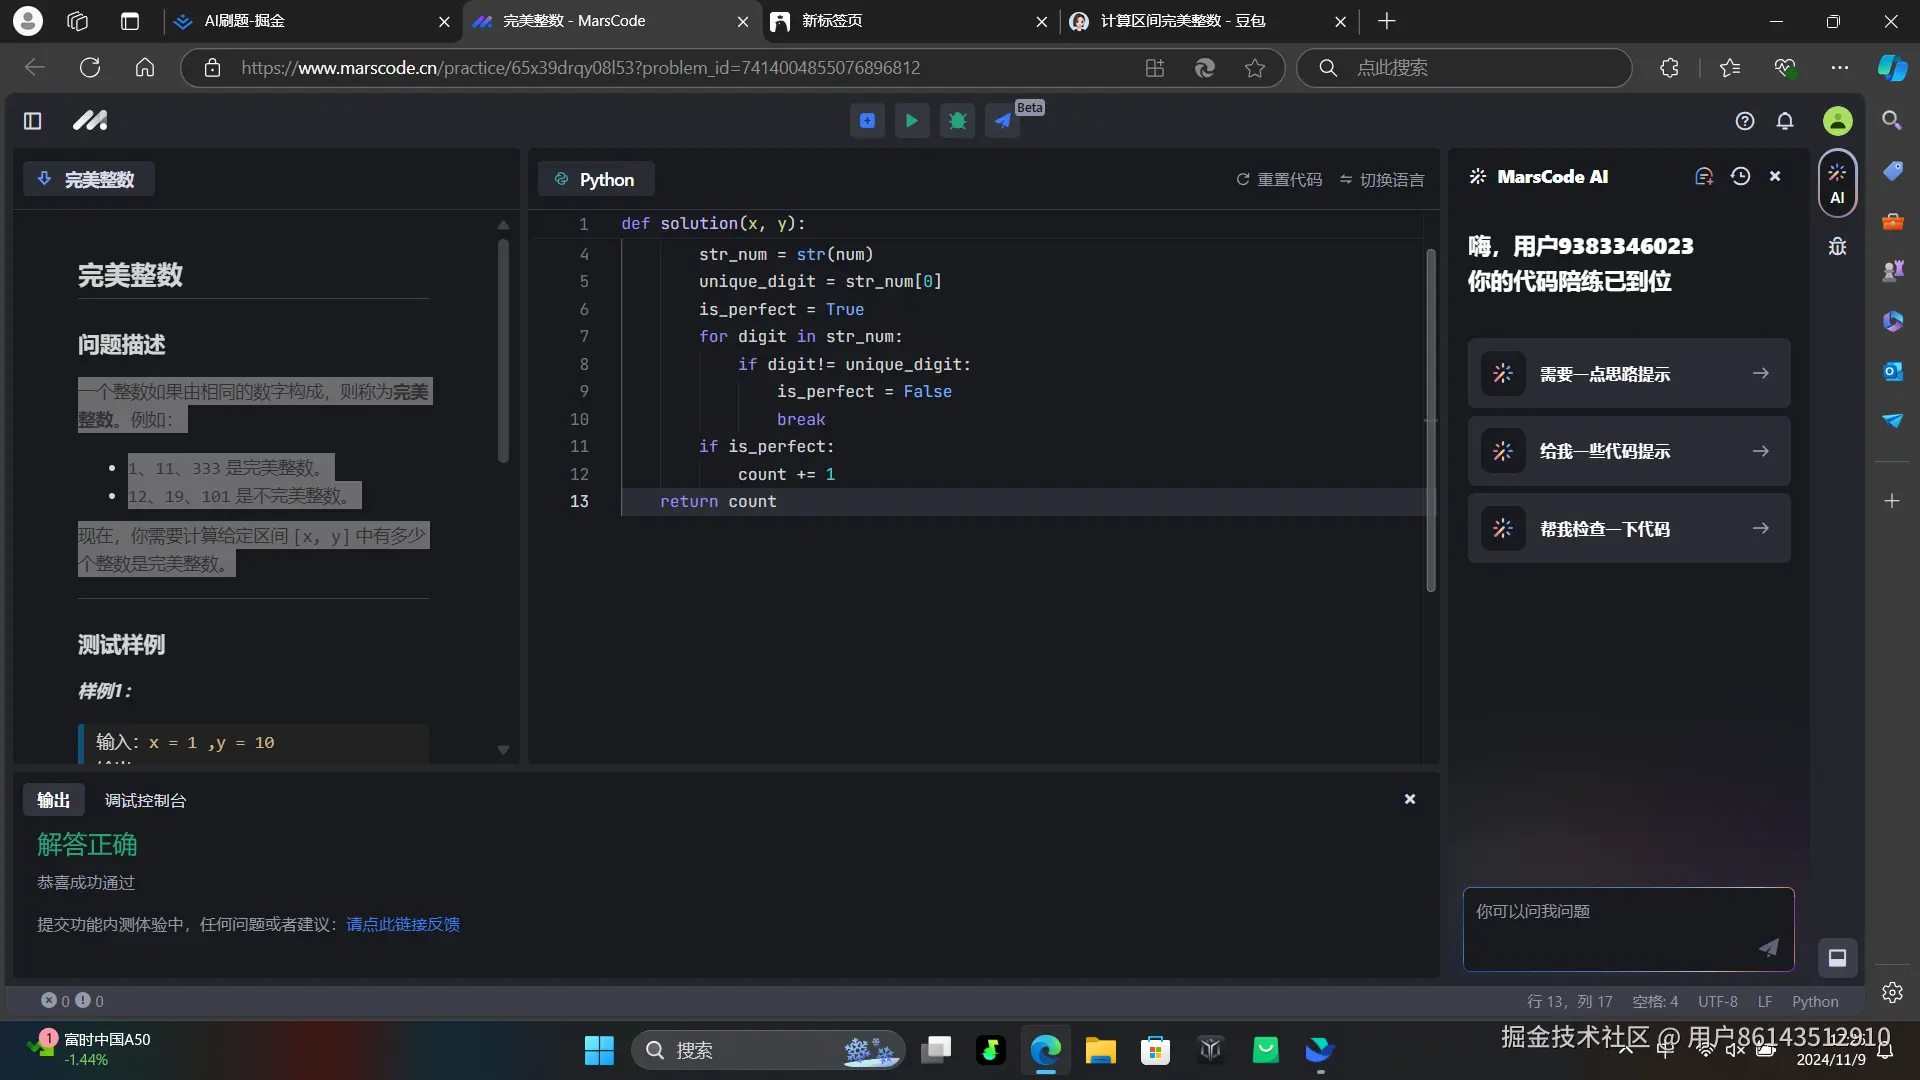
Task: Click the green Run code play icon
Action: click(x=911, y=121)
